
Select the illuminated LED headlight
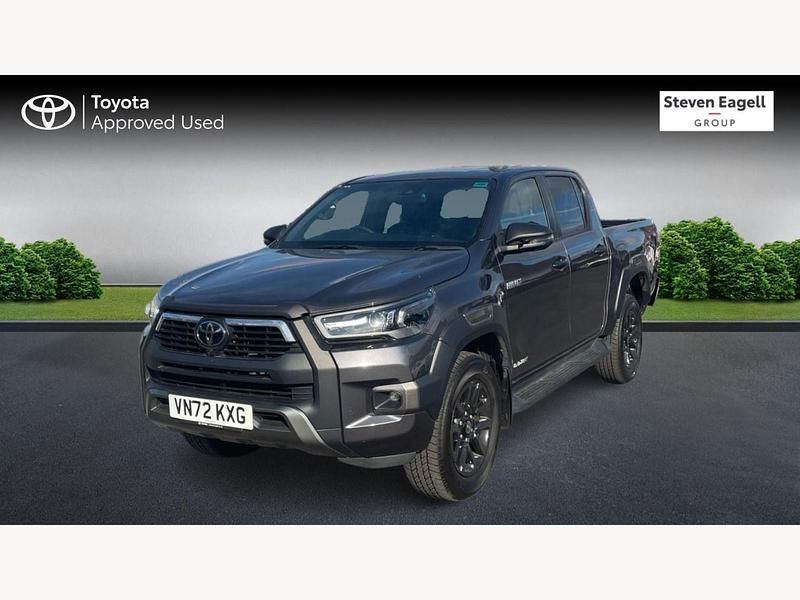375,319
